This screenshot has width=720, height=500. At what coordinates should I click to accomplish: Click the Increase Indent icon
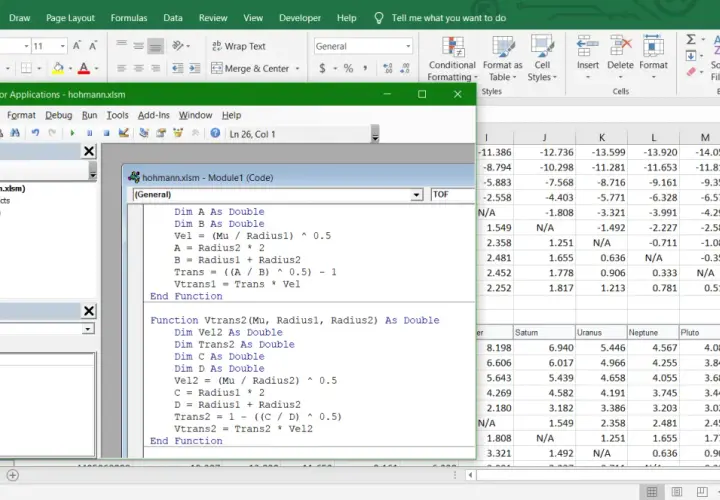point(195,68)
